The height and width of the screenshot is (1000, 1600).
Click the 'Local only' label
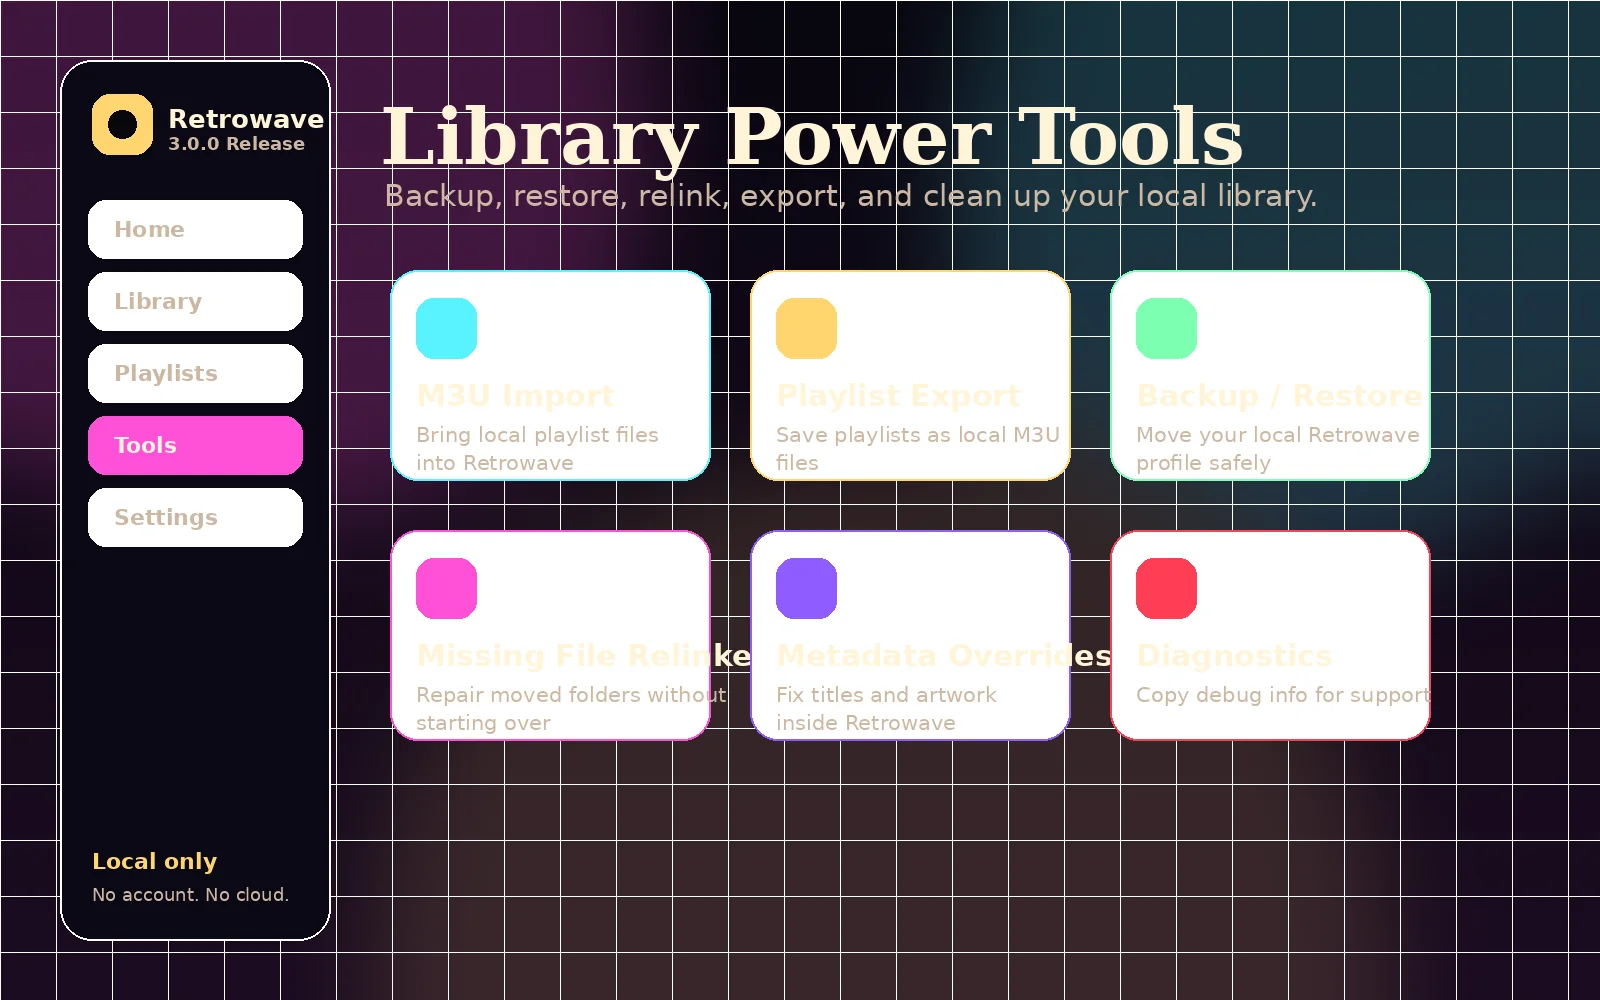click(154, 861)
